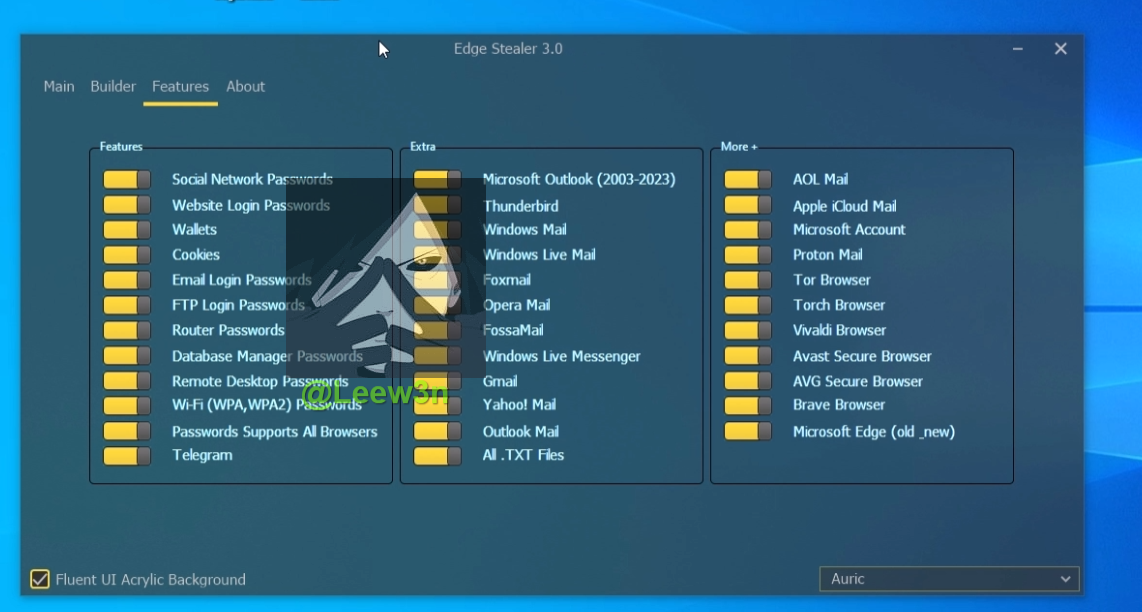Toggle the Cookies switch
Screen dimensions: 1142x612
click(x=127, y=255)
